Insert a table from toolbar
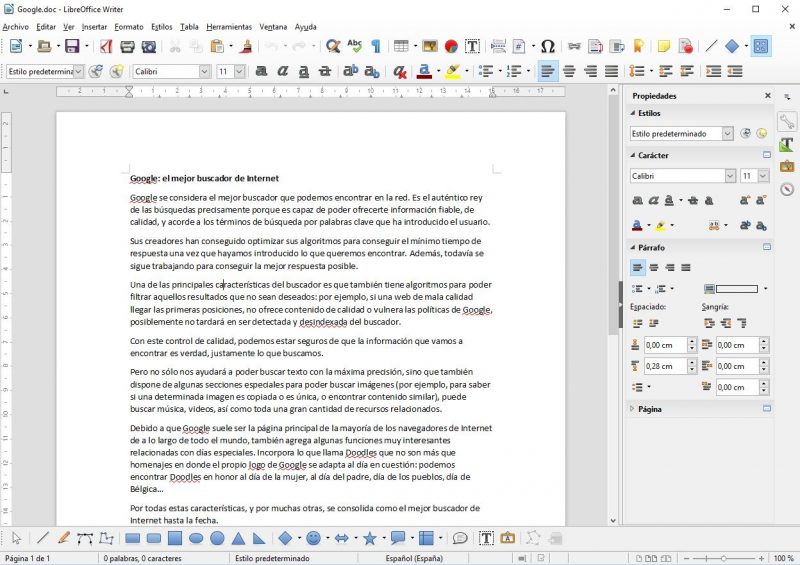 point(401,46)
